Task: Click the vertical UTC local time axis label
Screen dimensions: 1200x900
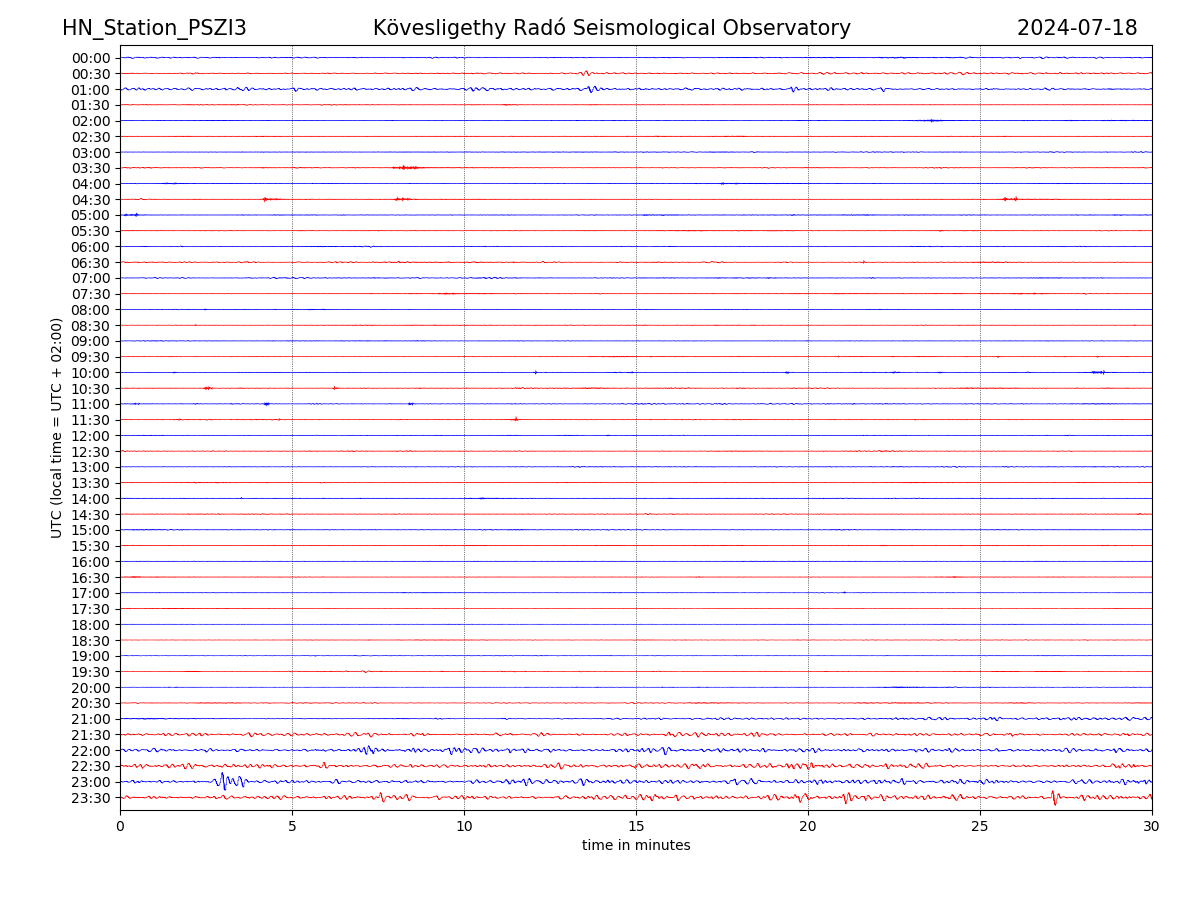Action: click(x=57, y=427)
